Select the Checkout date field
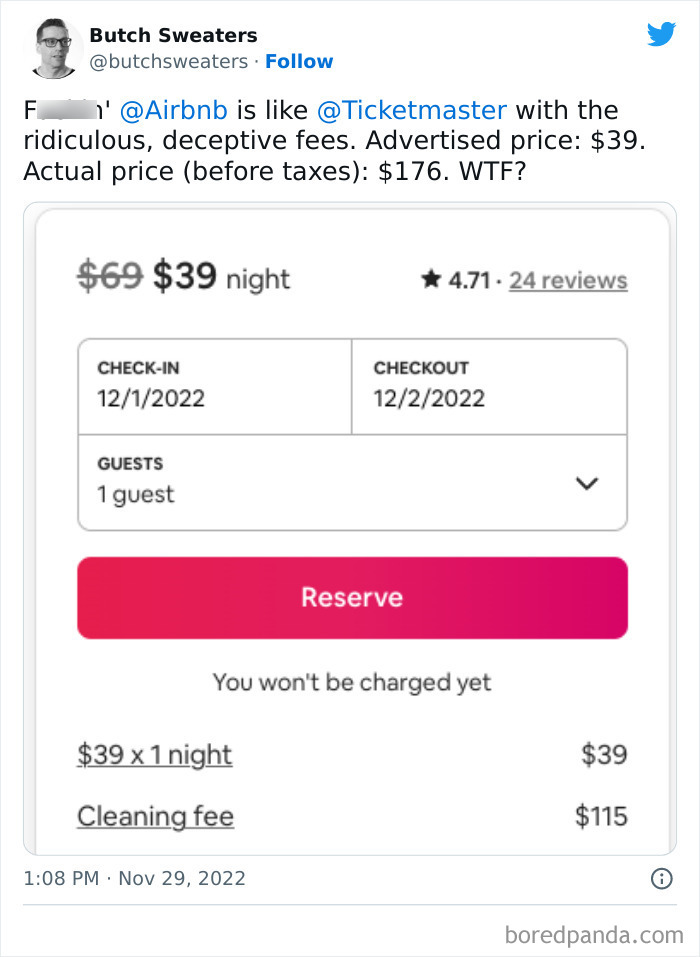 [489, 386]
